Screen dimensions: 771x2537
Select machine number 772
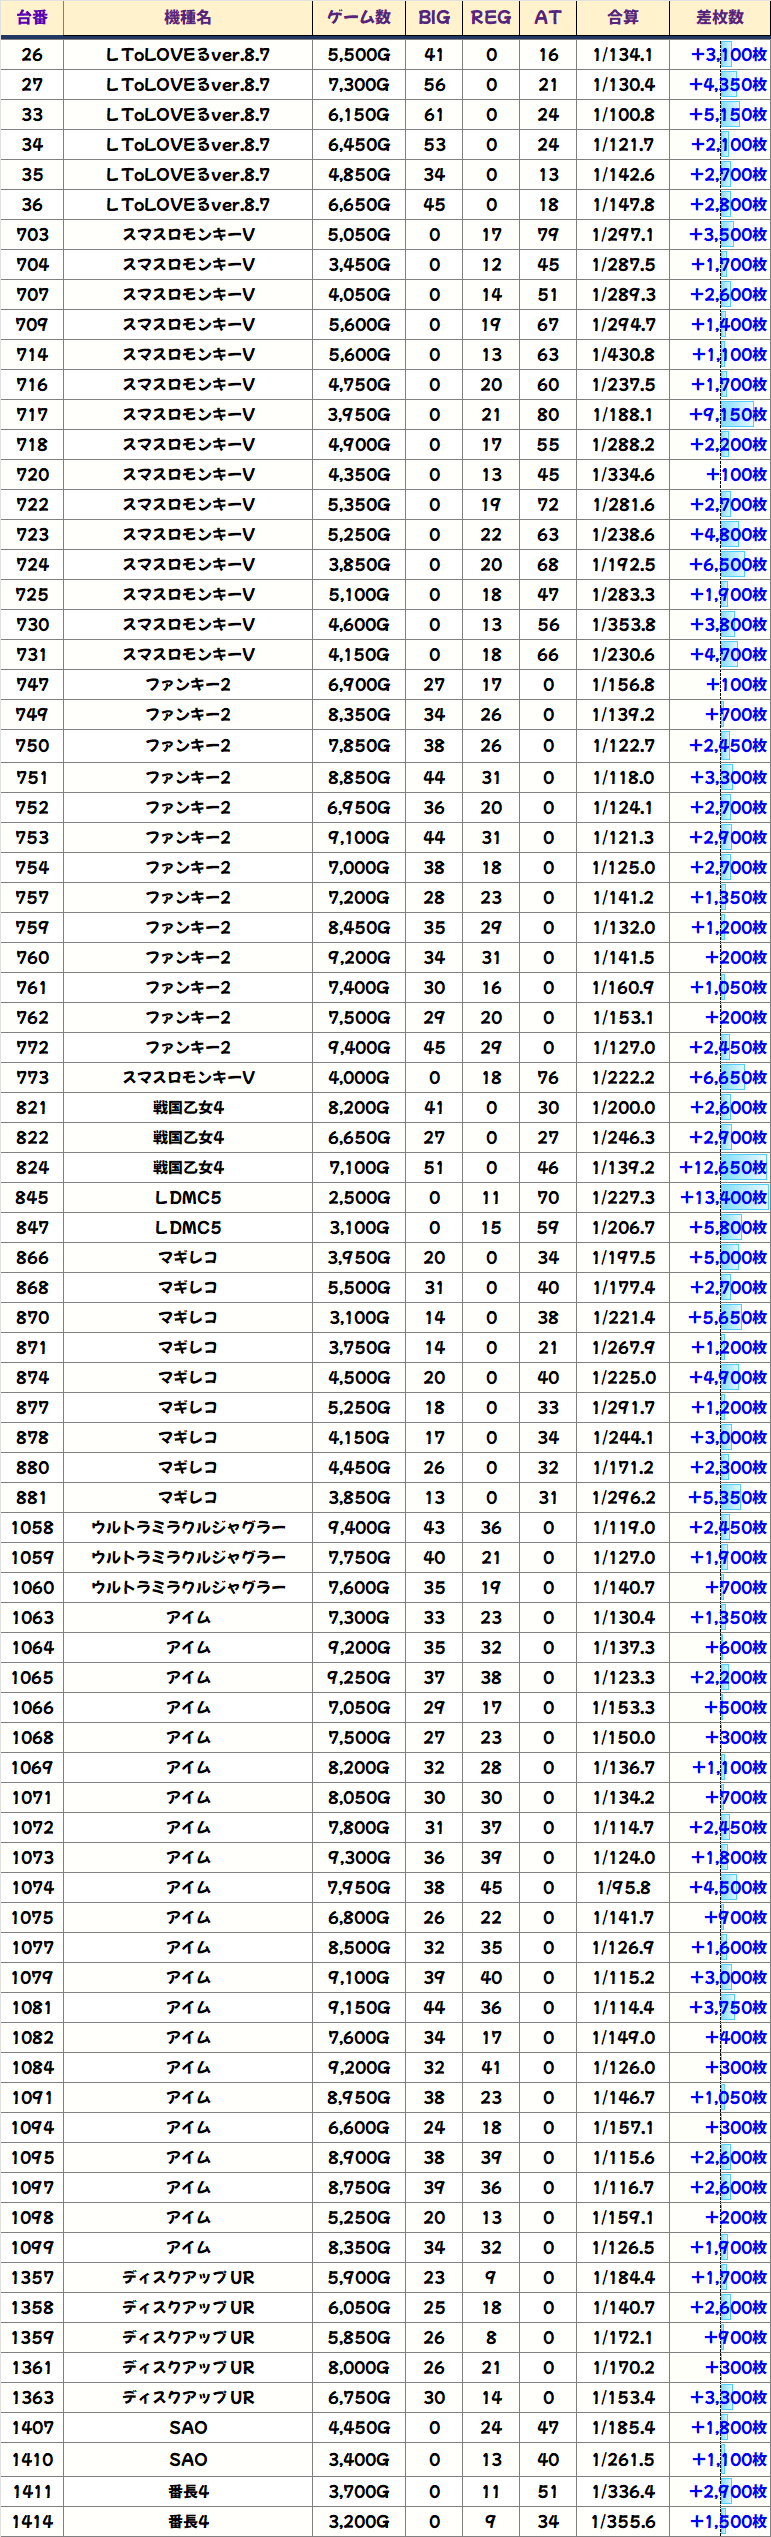pos(32,1048)
